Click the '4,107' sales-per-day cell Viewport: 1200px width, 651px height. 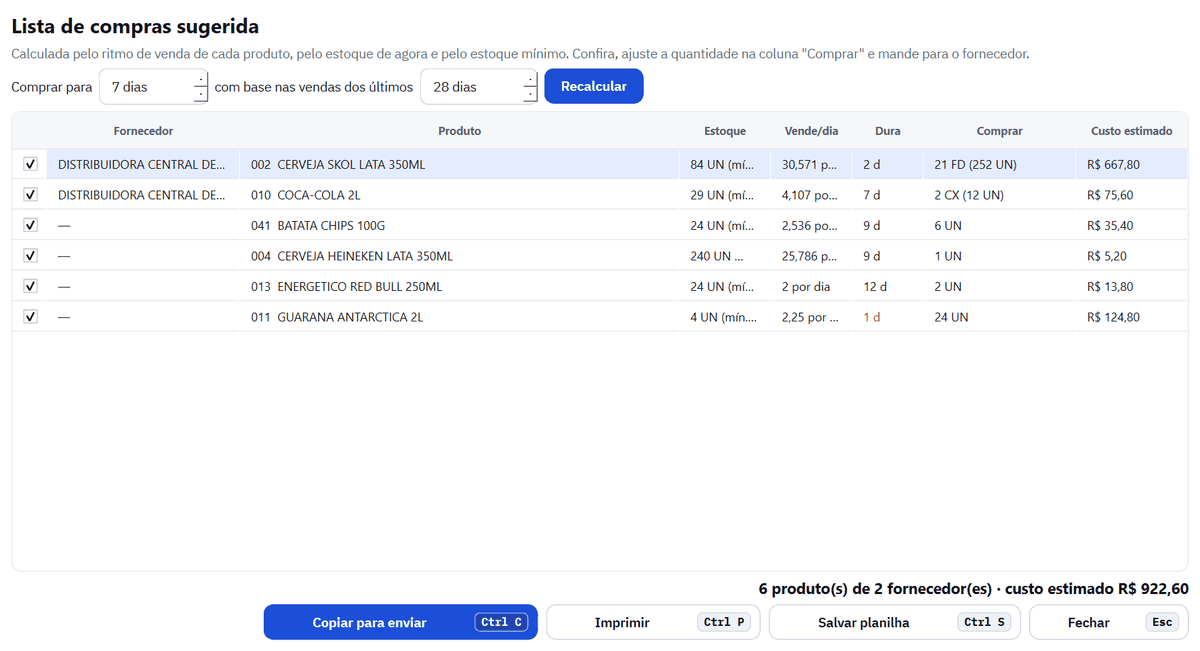tap(812, 195)
